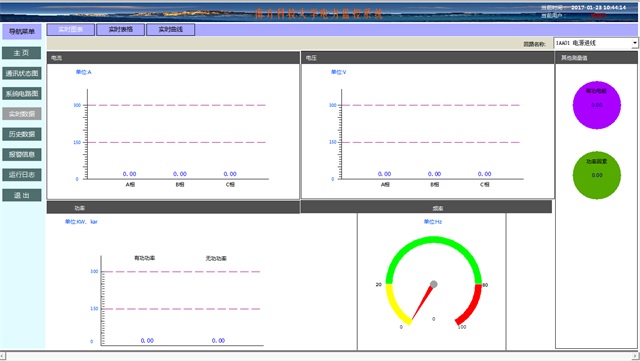The height and width of the screenshot is (361, 640).
Task: Click the red current user name
Action: coord(598,16)
